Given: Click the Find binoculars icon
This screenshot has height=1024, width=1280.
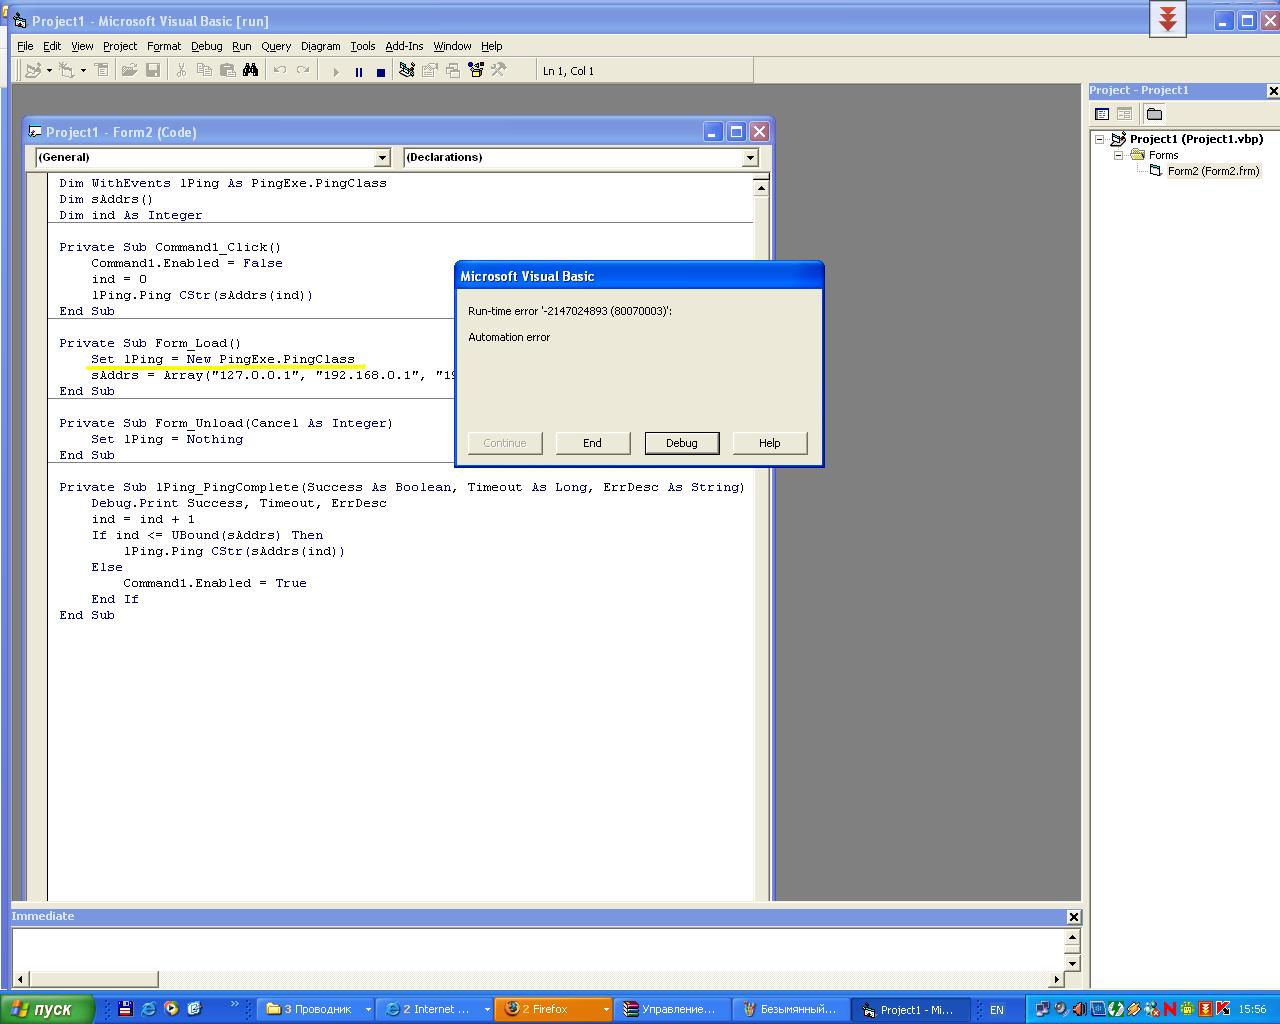Looking at the screenshot, I should click(x=250, y=70).
